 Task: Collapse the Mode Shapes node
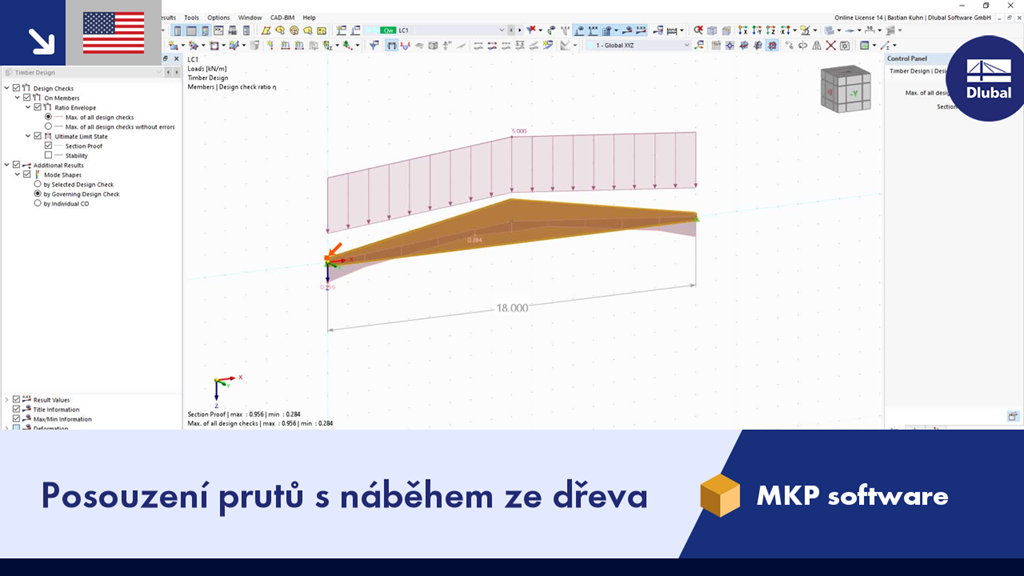(x=18, y=174)
